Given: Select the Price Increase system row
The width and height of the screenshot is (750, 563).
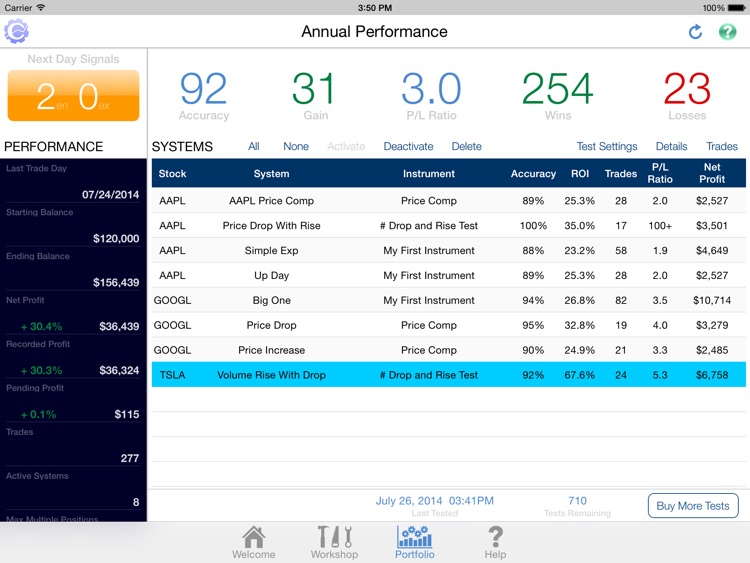Looking at the screenshot, I should (x=449, y=350).
